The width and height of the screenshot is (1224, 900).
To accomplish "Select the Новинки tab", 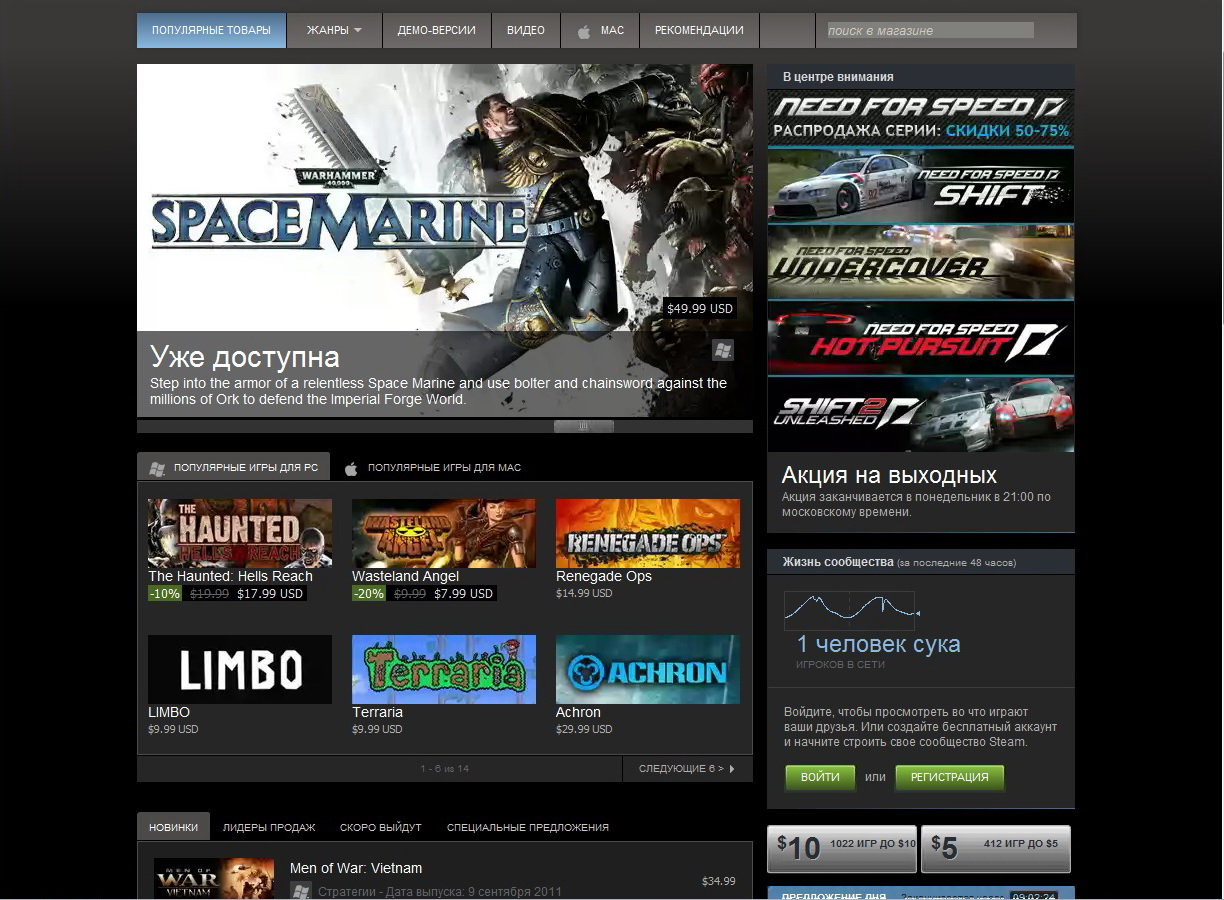I will 173,827.
